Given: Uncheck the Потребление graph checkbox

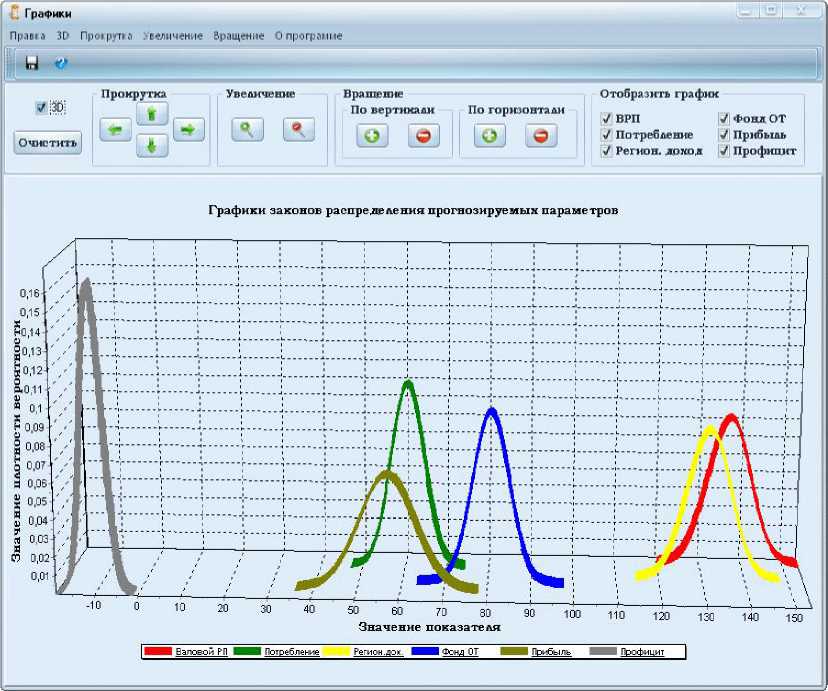Looking at the screenshot, I should [606, 135].
